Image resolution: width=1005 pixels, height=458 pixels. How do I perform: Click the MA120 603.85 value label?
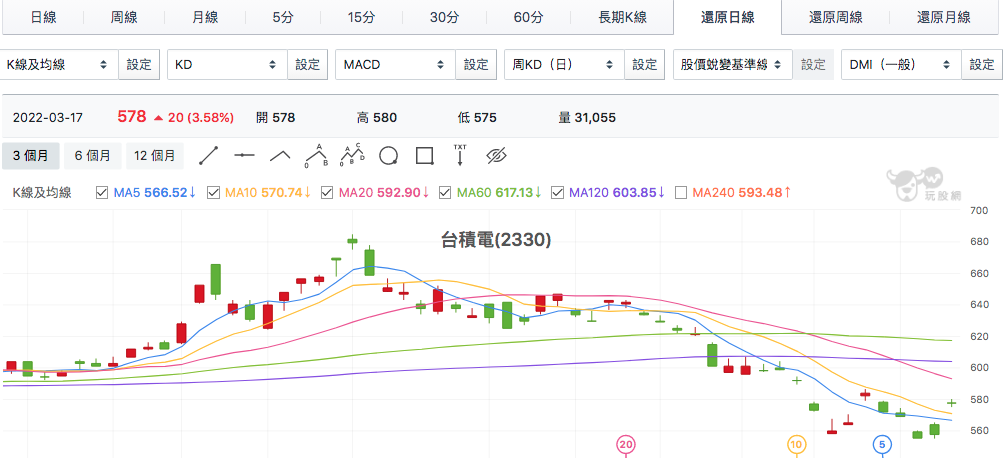click(617, 192)
